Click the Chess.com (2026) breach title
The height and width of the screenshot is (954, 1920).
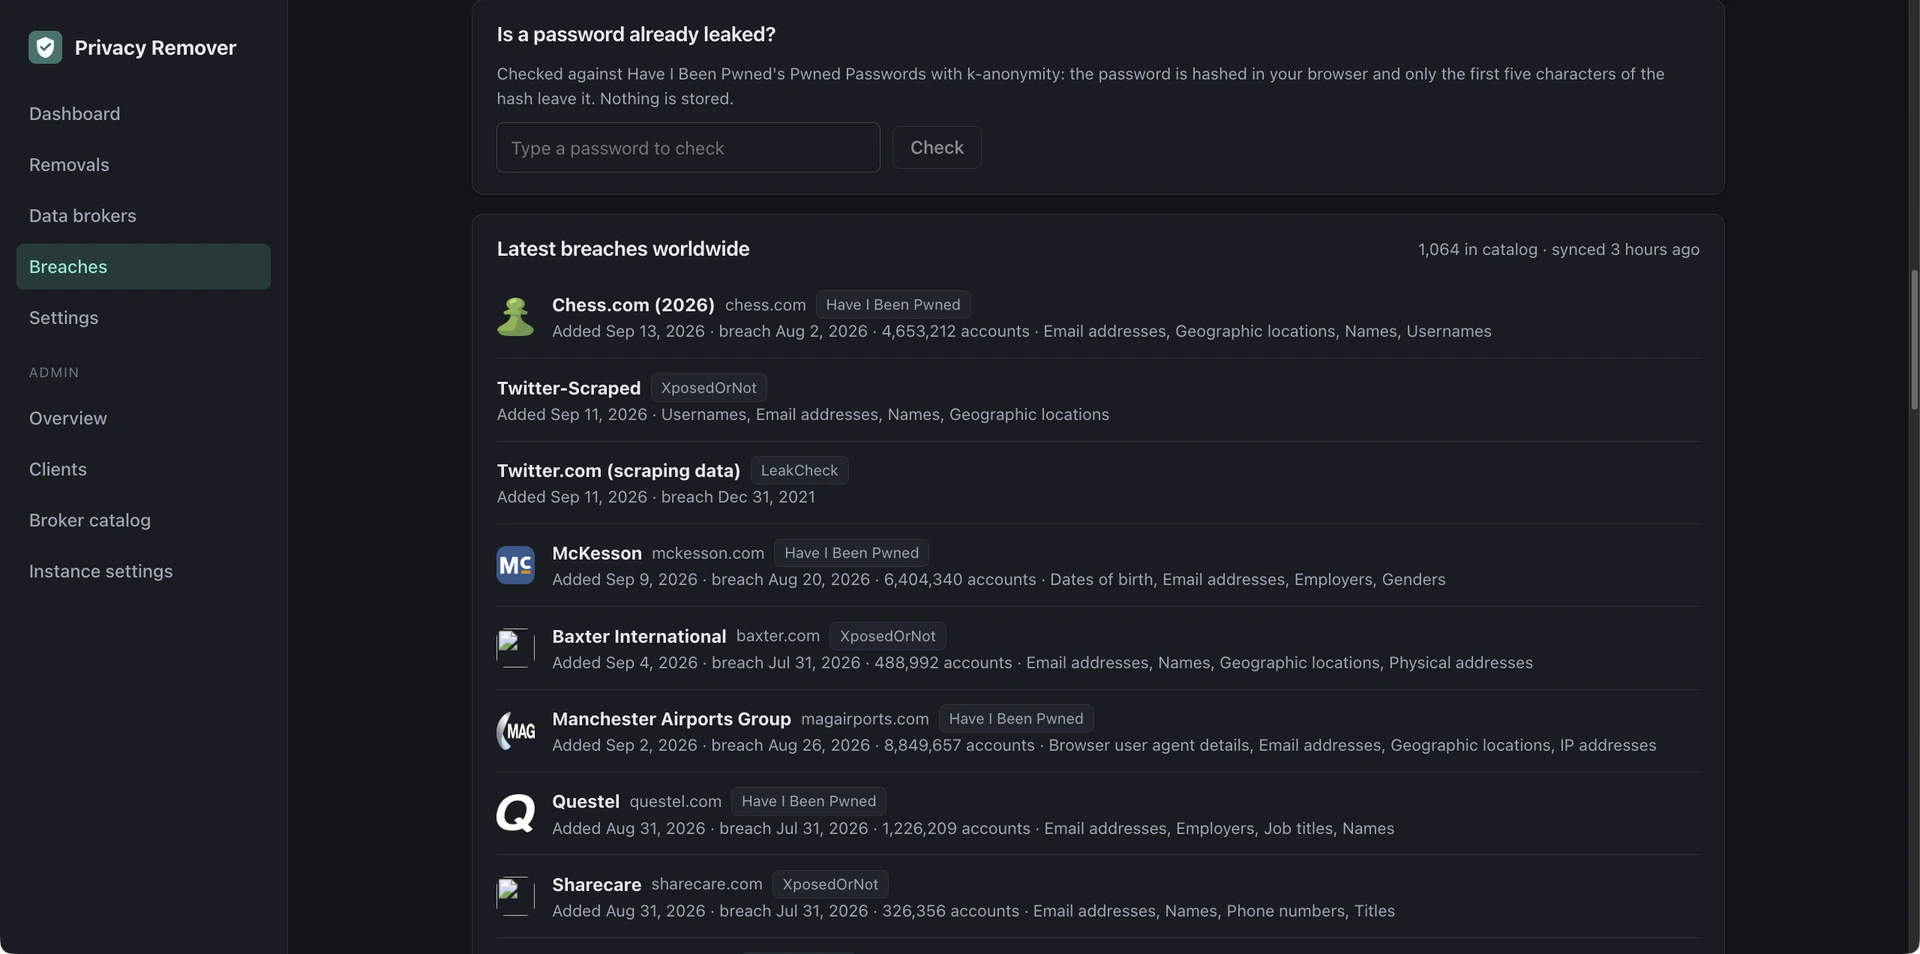point(633,305)
